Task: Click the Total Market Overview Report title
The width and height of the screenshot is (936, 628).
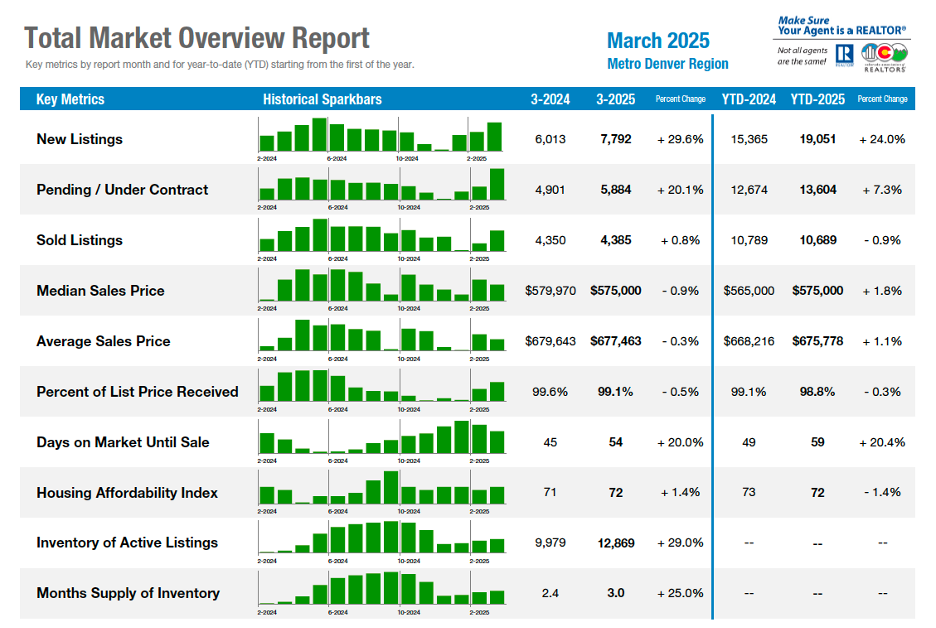Action: point(197,39)
